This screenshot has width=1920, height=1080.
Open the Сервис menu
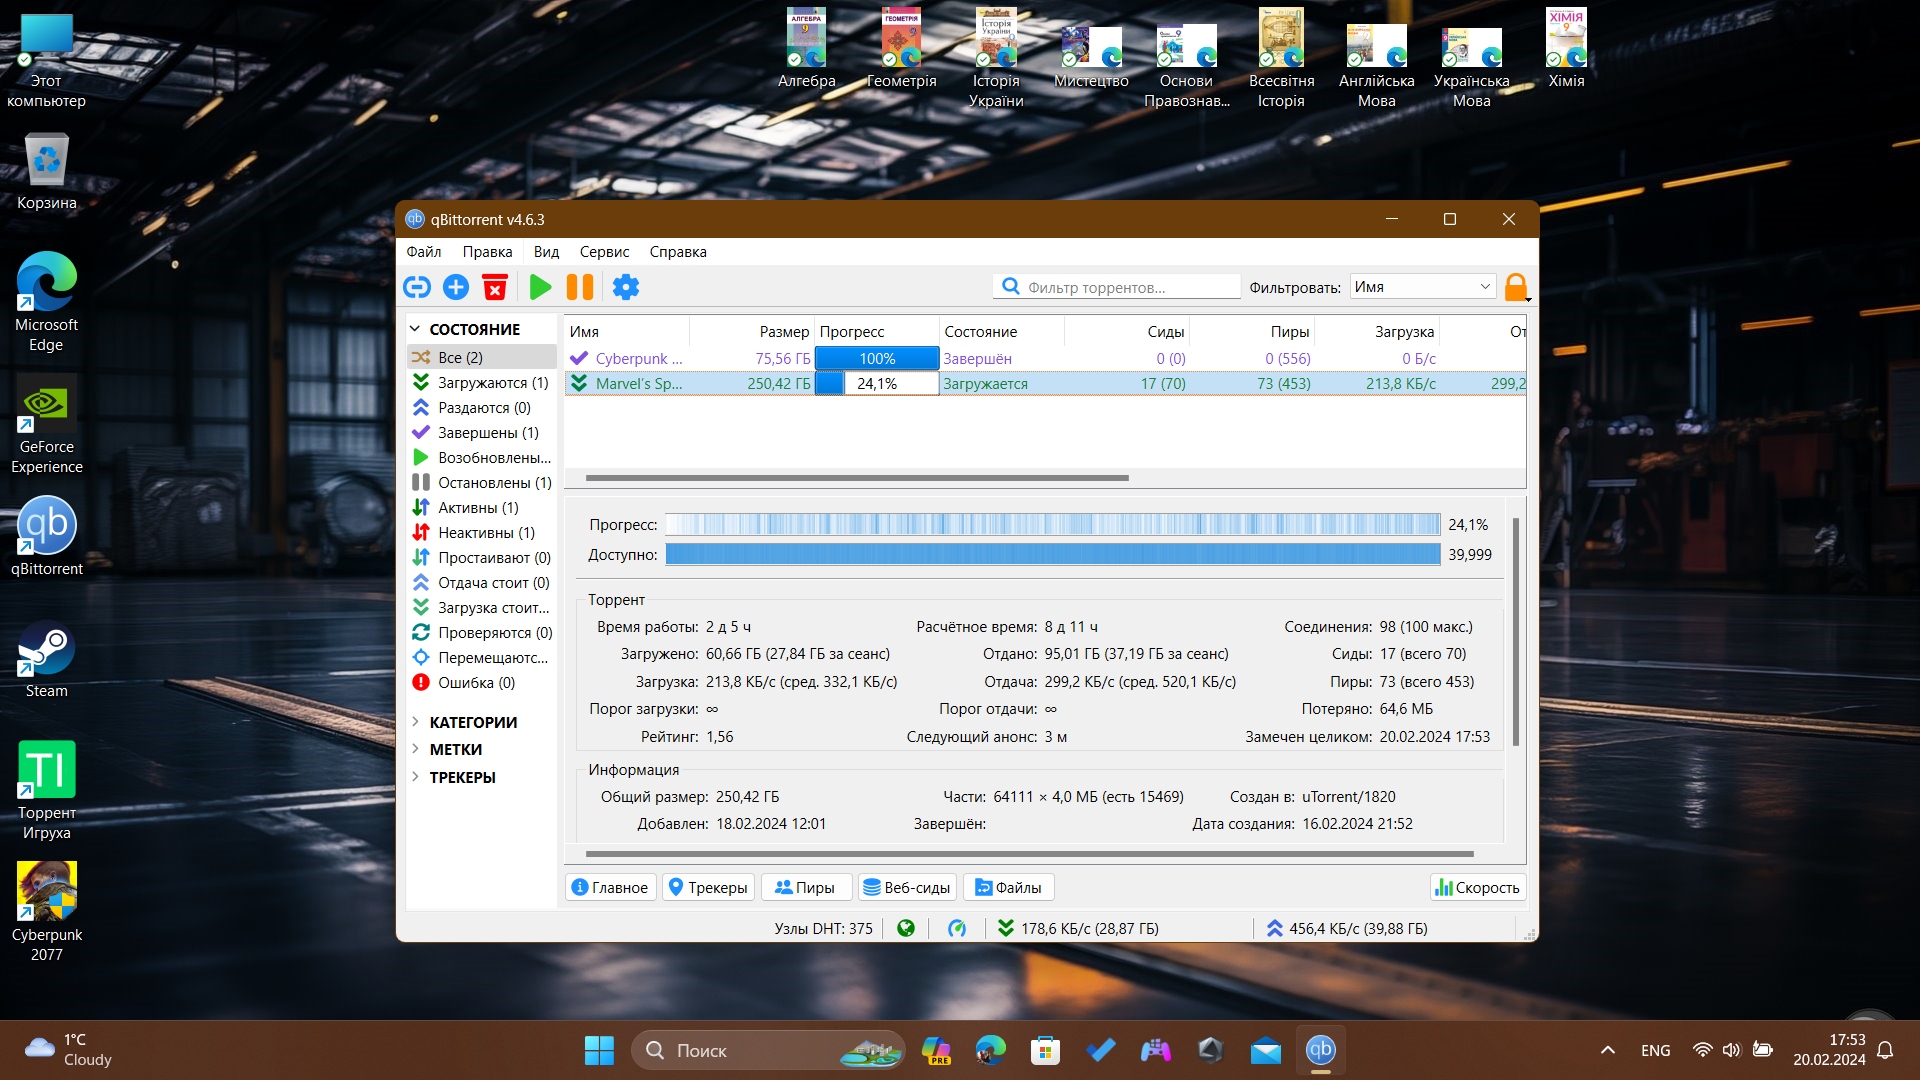click(x=604, y=252)
